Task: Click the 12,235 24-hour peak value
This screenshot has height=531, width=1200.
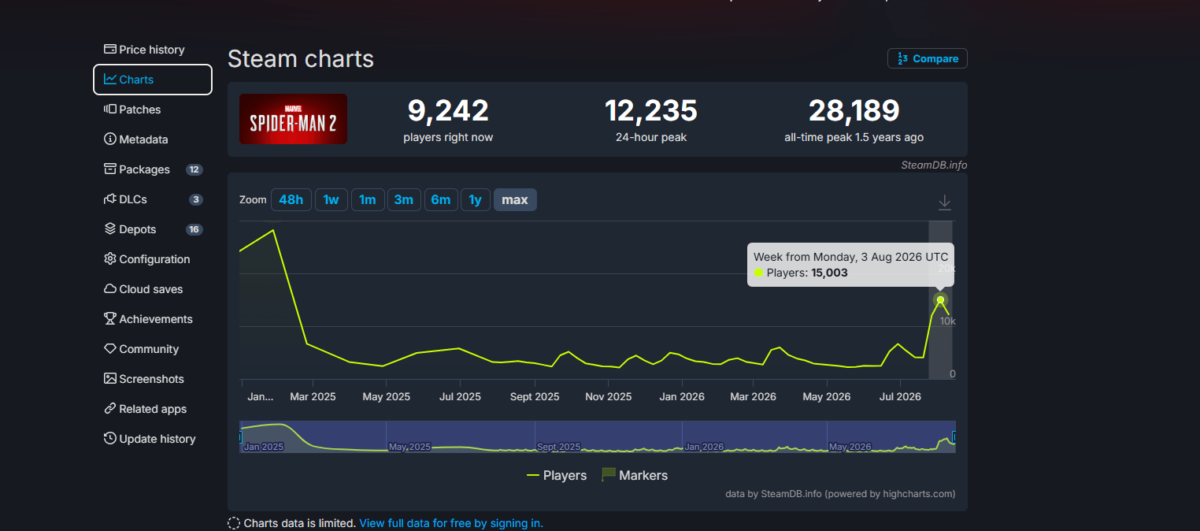Action: pos(651,110)
